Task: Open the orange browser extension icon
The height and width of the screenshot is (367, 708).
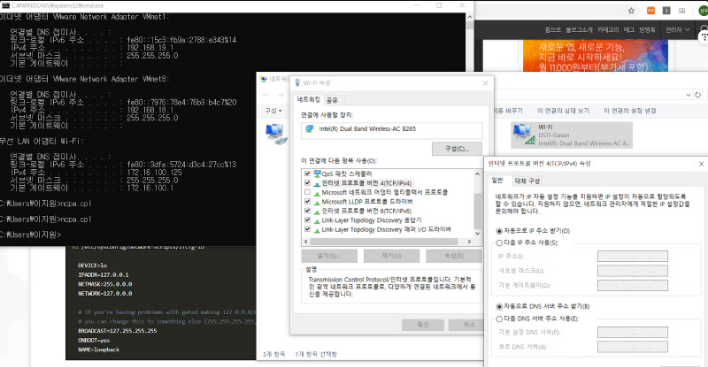Action: coord(651,10)
